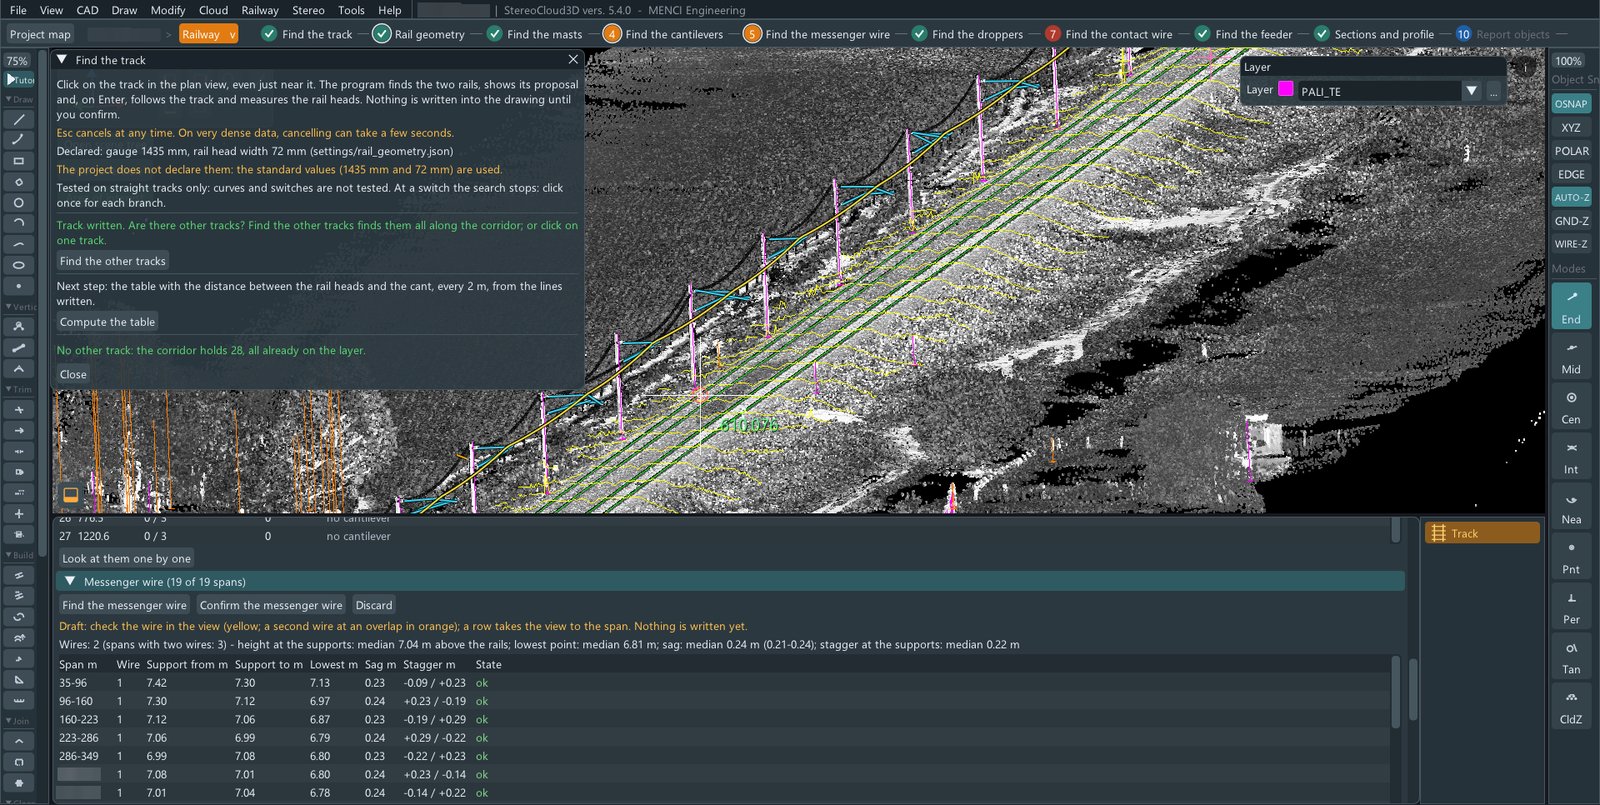Click the Compute the table button

click(107, 322)
